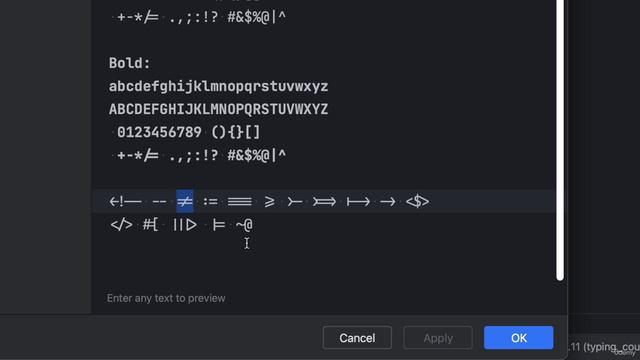Image resolution: width=640 pixels, height=360 pixels.
Task: Click the highlighted not-equal ligature
Action: point(185,201)
